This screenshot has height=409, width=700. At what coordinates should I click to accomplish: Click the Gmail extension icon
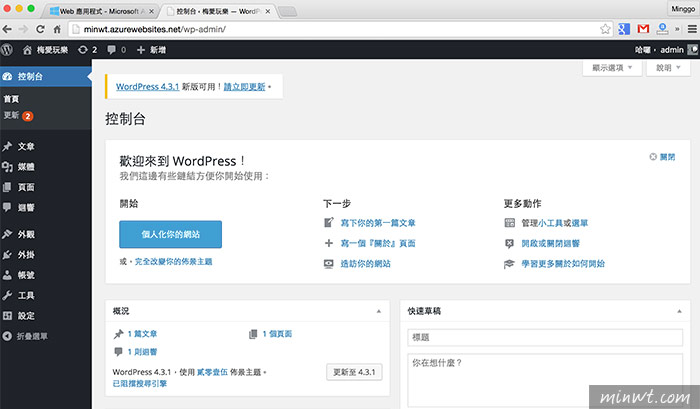[643, 29]
